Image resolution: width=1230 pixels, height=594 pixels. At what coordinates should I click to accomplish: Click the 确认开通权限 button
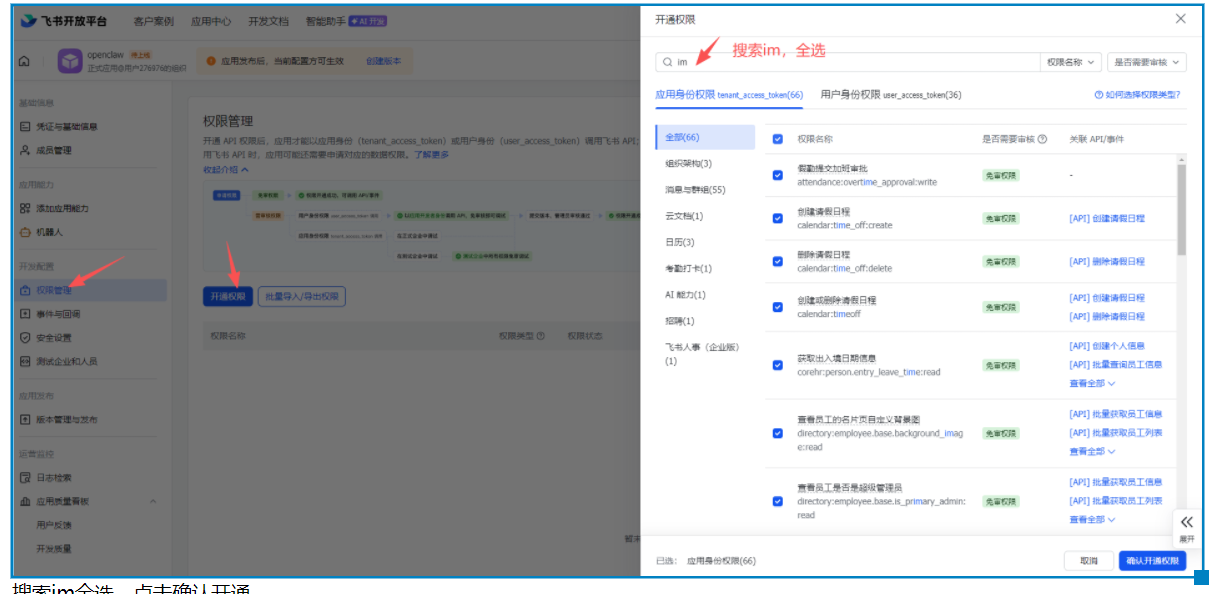point(1152,561)
